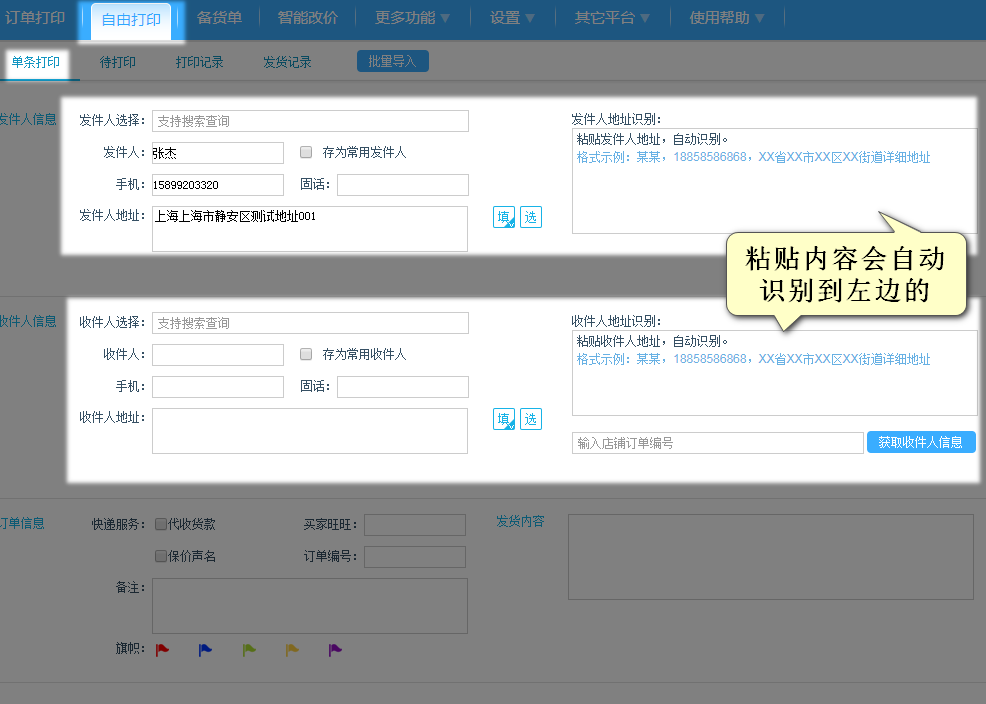The height and width of the screenshot is (704, 986).
Task: Click the 收件人 name field
Action: [218, 355]
